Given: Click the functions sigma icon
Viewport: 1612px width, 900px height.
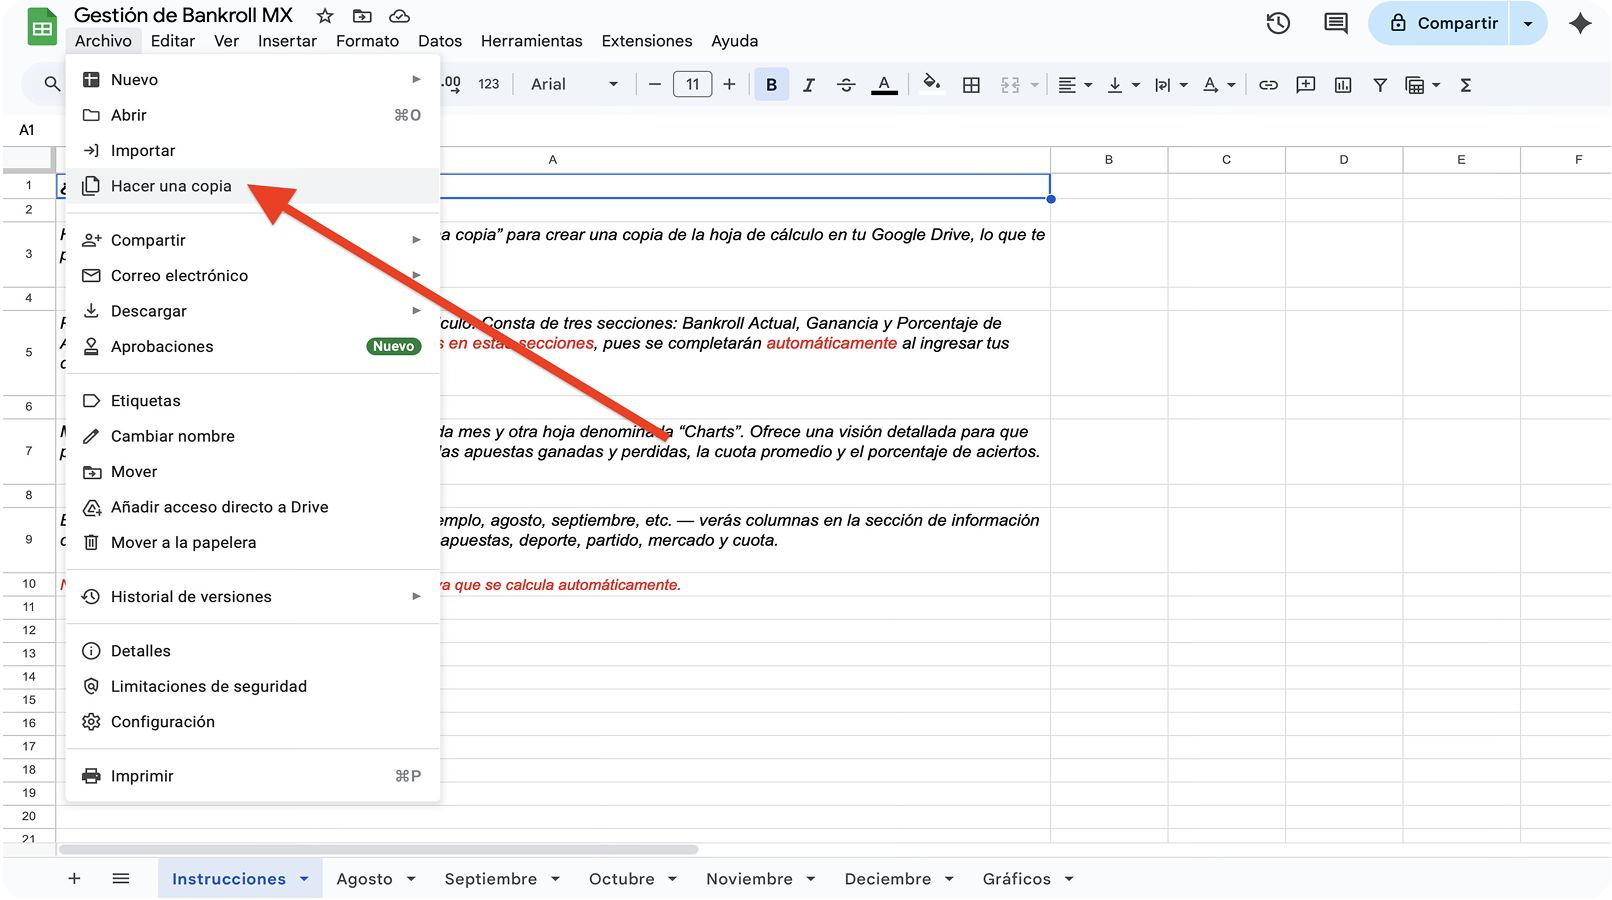Looking at the screenshot, I should [1466, 85].
